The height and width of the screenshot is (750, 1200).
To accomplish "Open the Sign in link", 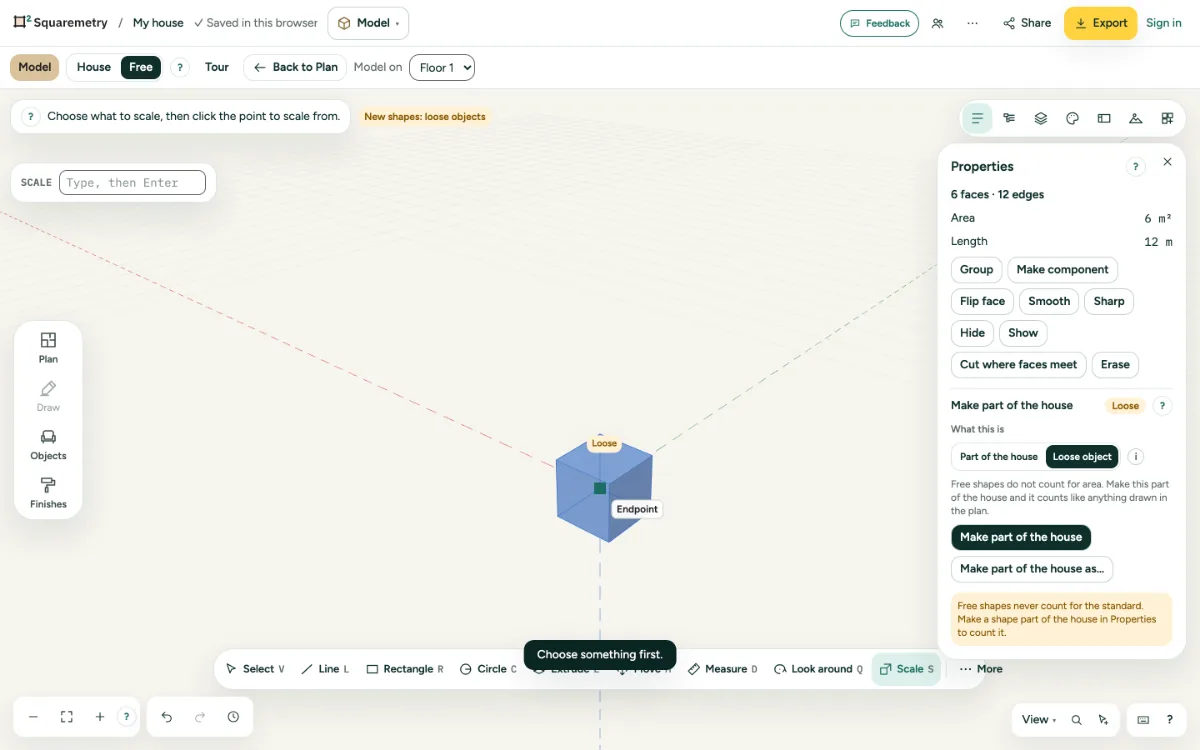I will pyautogui.click(x=1164, y=23).
